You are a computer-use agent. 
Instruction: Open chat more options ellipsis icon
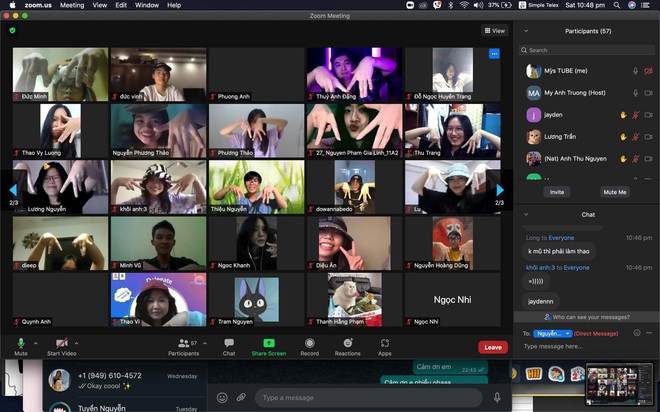tap(649, 333)
